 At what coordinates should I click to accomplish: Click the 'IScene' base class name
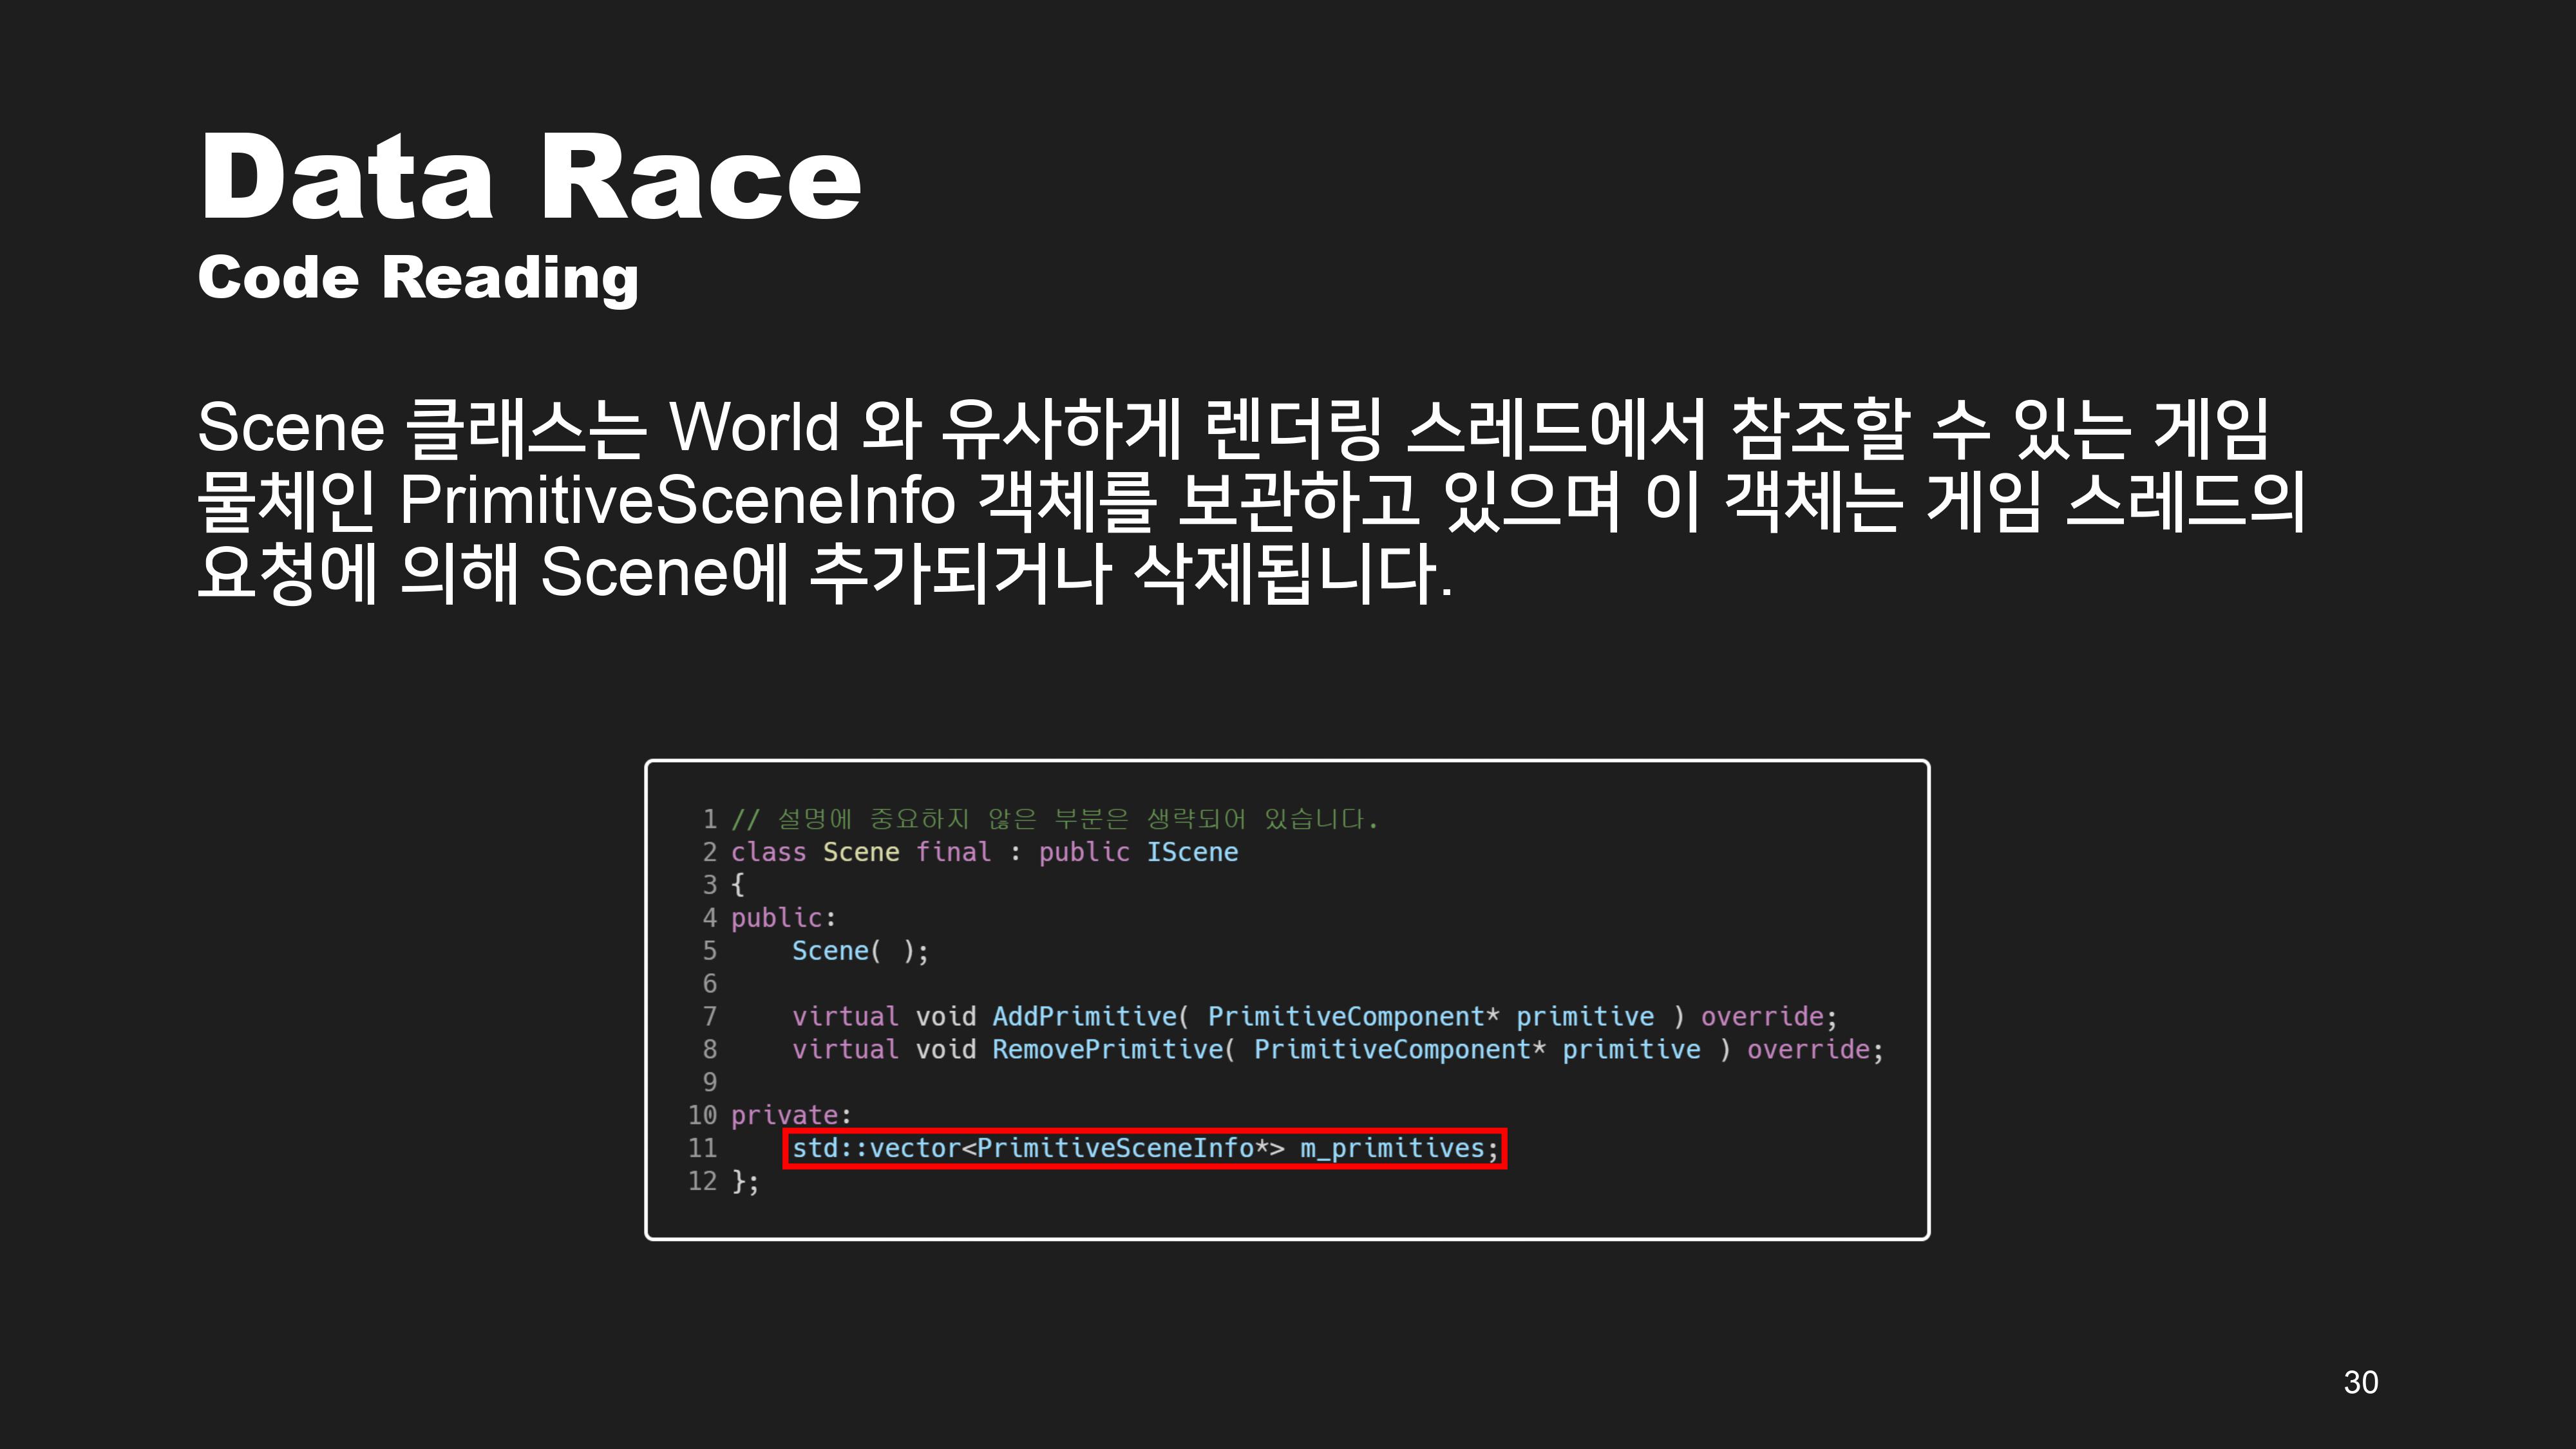1192,852
